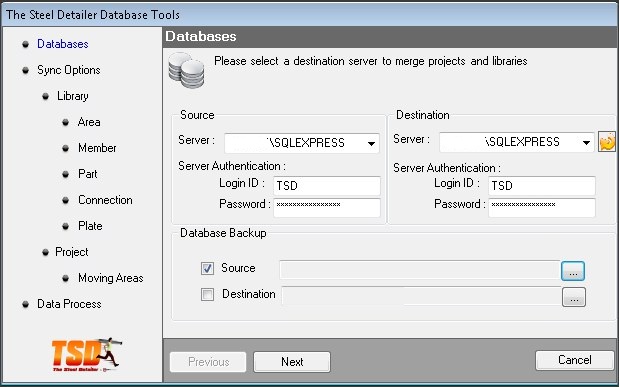Enable the Destination backup checkbox
This screenshot has width=619, height=387.
(x=207, y=294)
